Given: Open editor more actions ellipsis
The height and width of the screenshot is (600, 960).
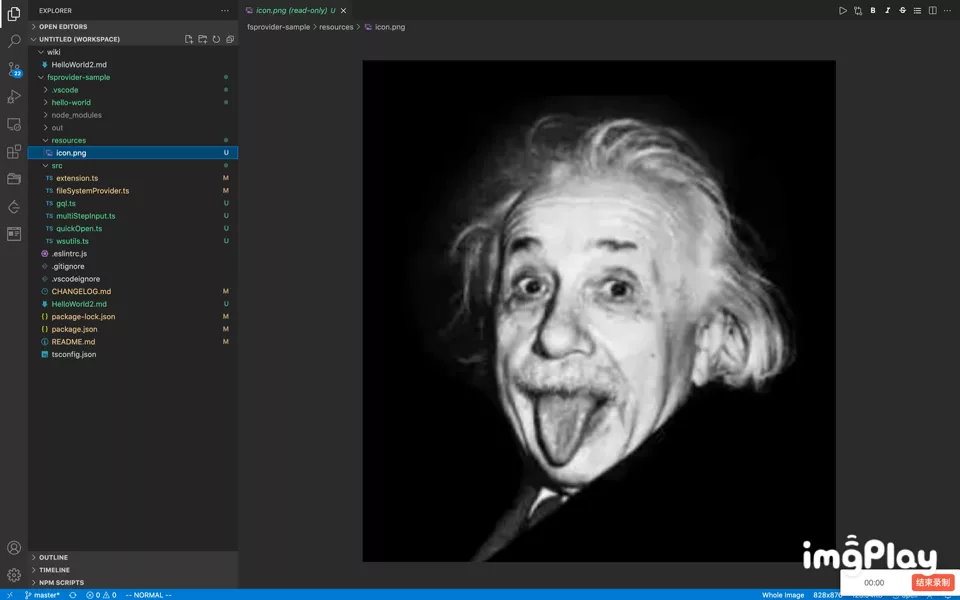Looking at the screenshot, I should tap(947, 10).
